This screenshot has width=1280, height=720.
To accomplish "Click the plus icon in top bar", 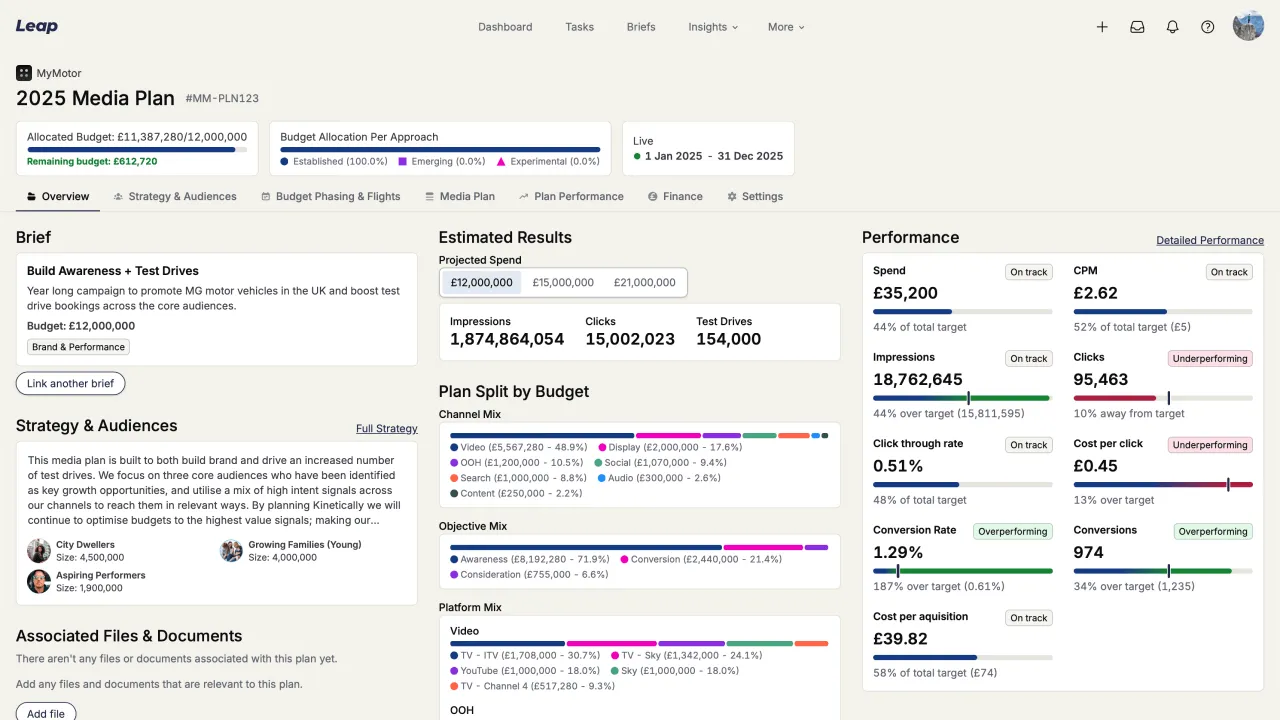I will click(1102, 27).
